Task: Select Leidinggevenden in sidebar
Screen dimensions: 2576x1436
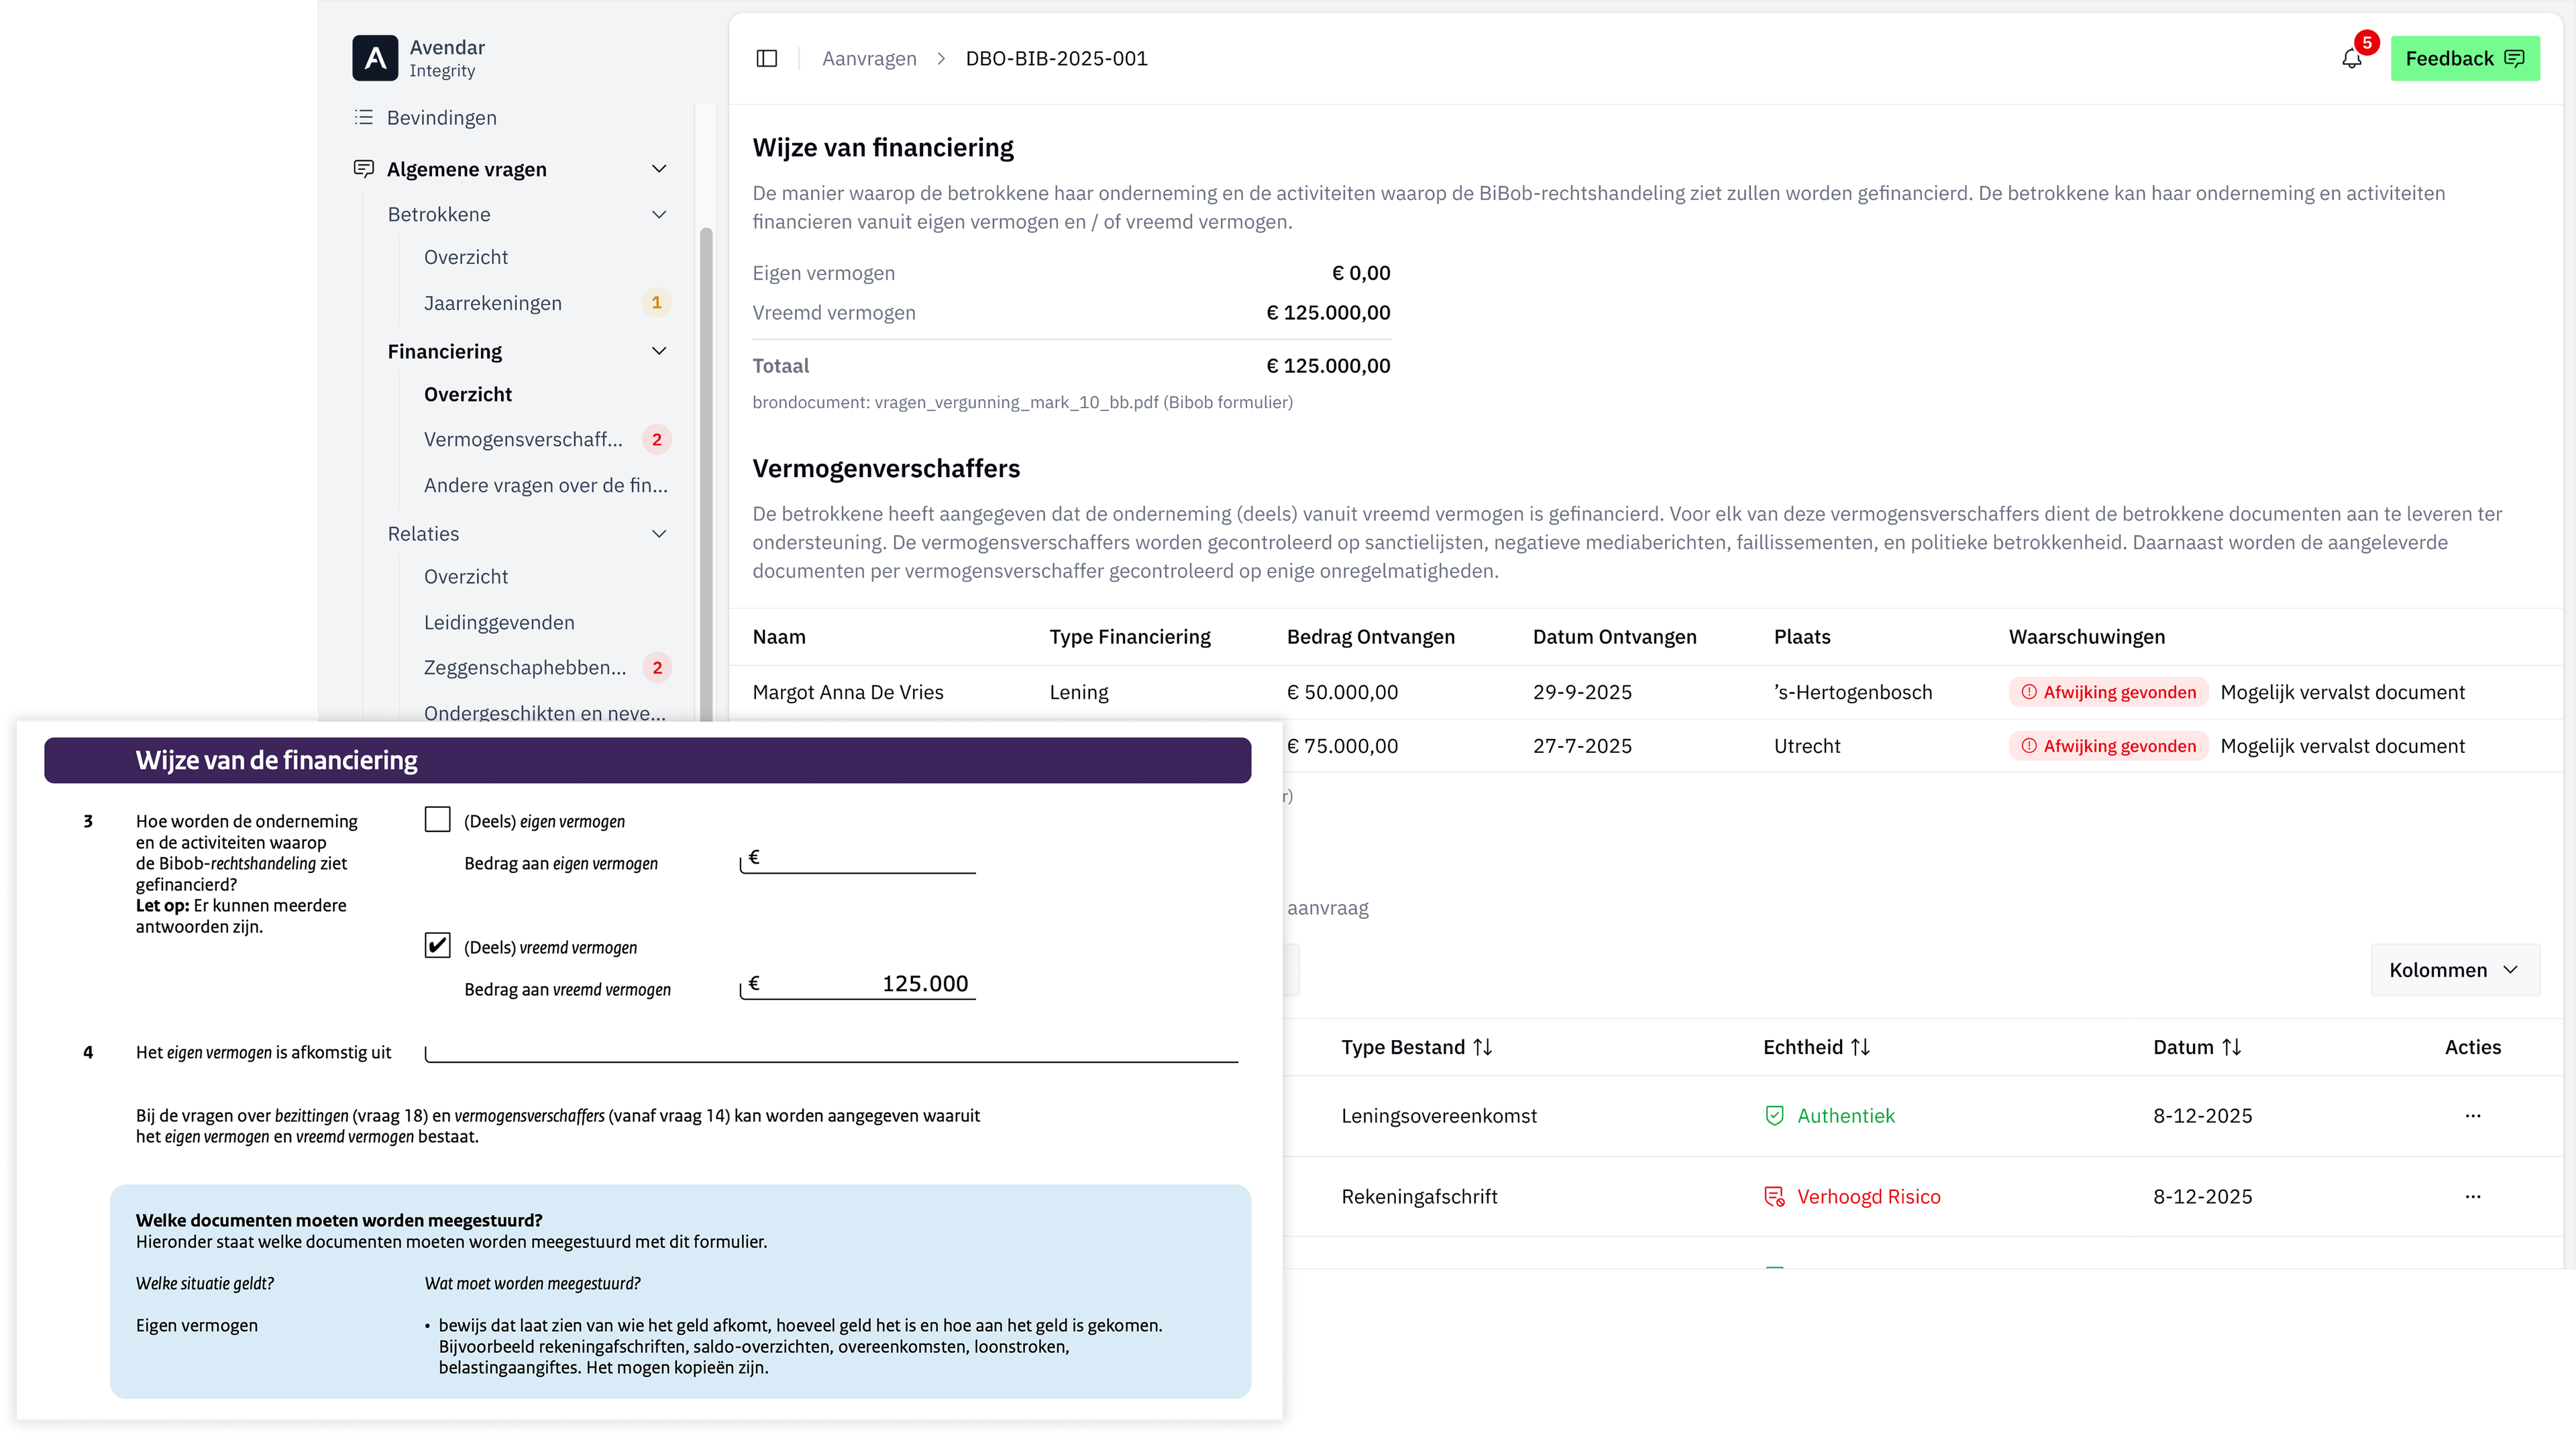Action: (499, 622)
